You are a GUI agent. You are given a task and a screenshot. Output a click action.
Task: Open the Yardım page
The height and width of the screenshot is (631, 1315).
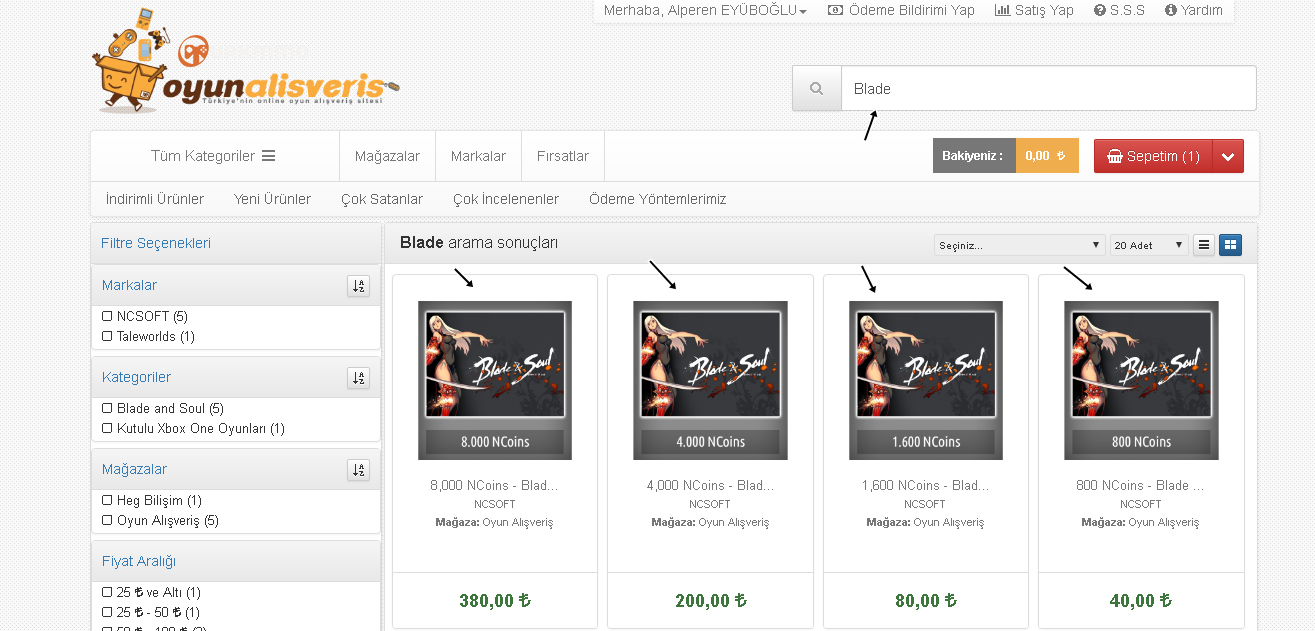coord(1194,10)
